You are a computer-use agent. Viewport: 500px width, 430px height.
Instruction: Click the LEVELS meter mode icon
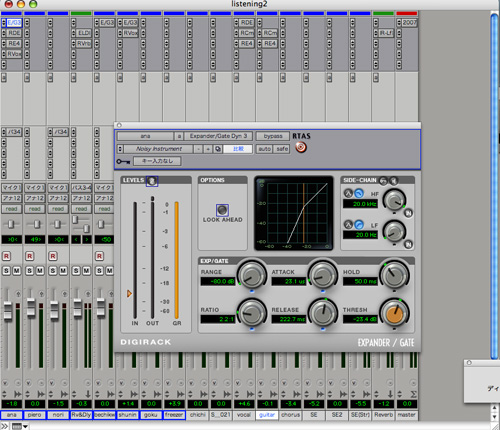coord(152,181)
